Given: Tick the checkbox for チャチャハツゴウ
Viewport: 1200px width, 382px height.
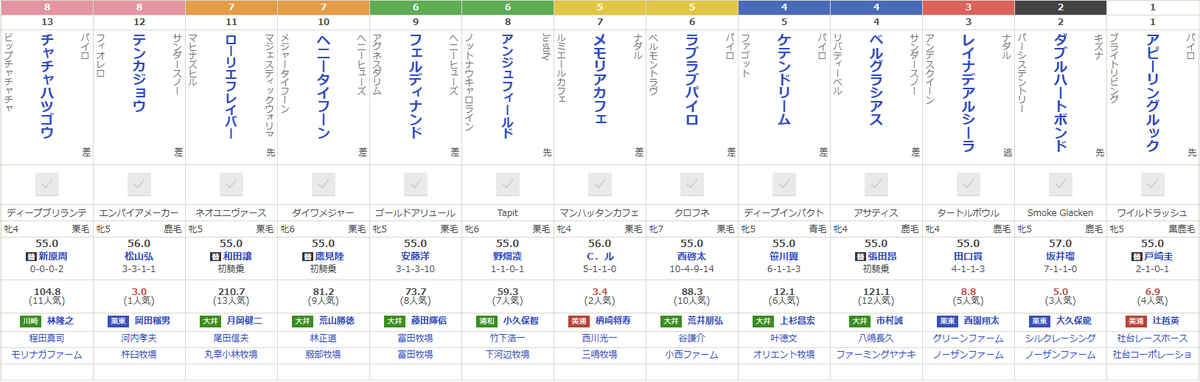Looking at the screenshot, I should 46,184.
